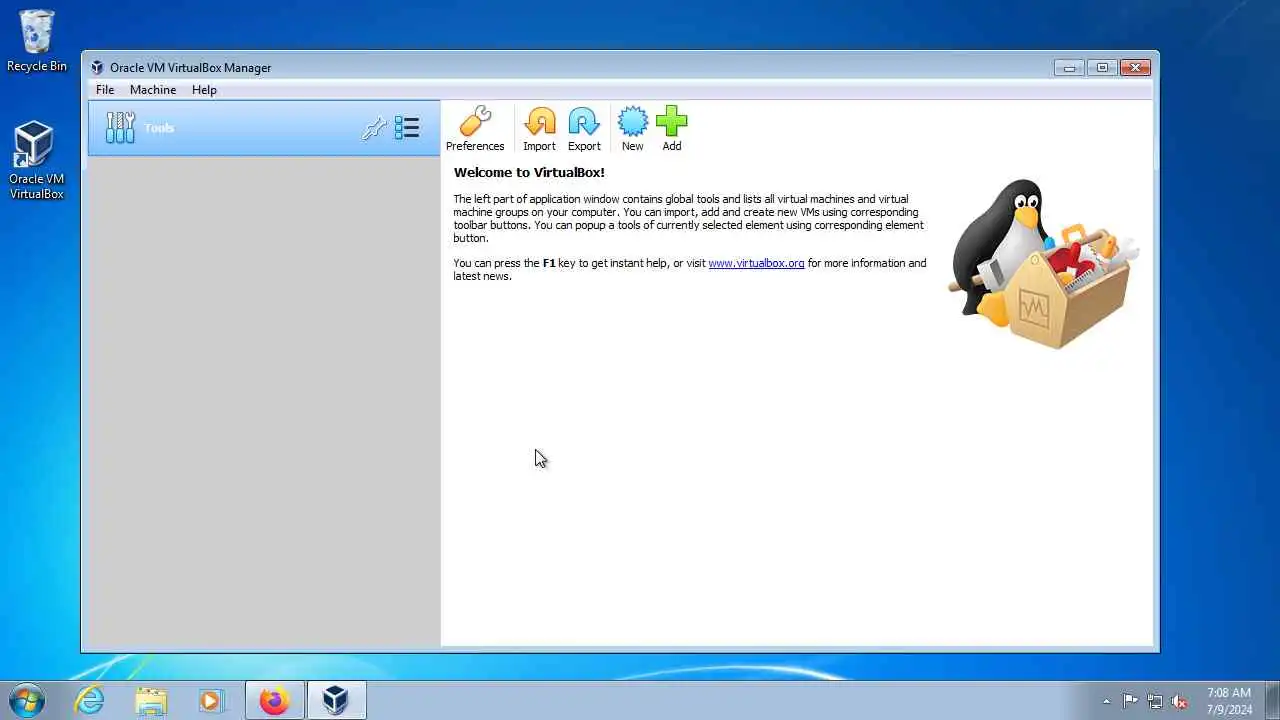Close the VirtualBox Manager window
The height and width of the screenshot is (720, 1280).
(x=1135, y=67)
